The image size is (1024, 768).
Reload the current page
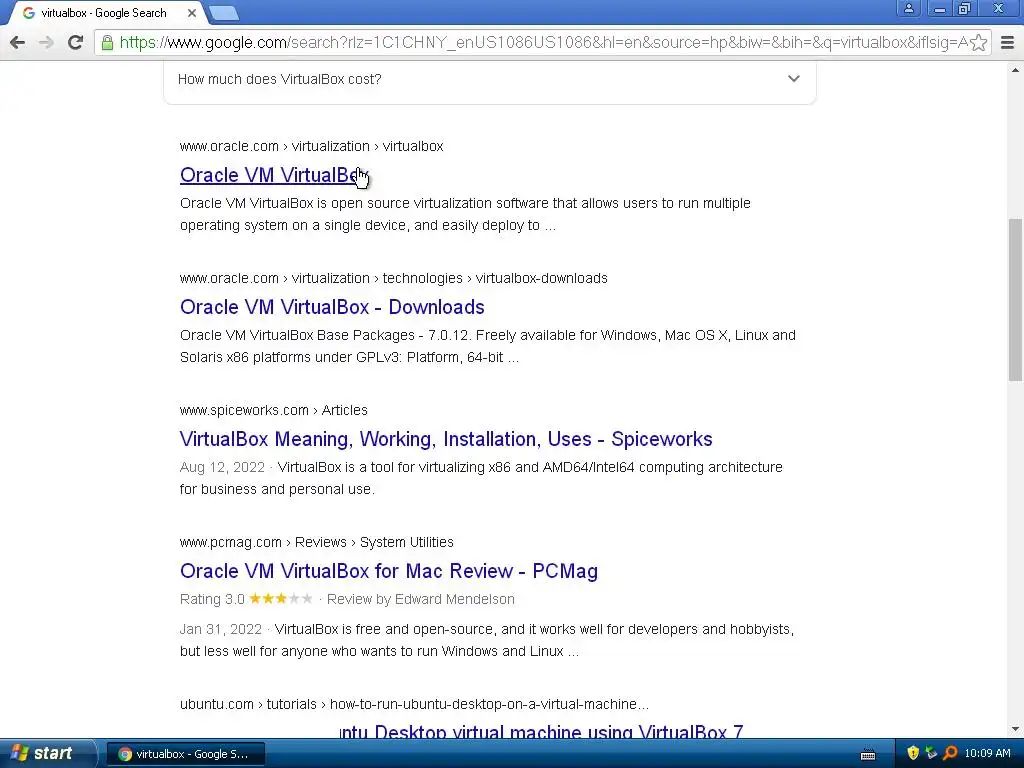tap(75, 42)
